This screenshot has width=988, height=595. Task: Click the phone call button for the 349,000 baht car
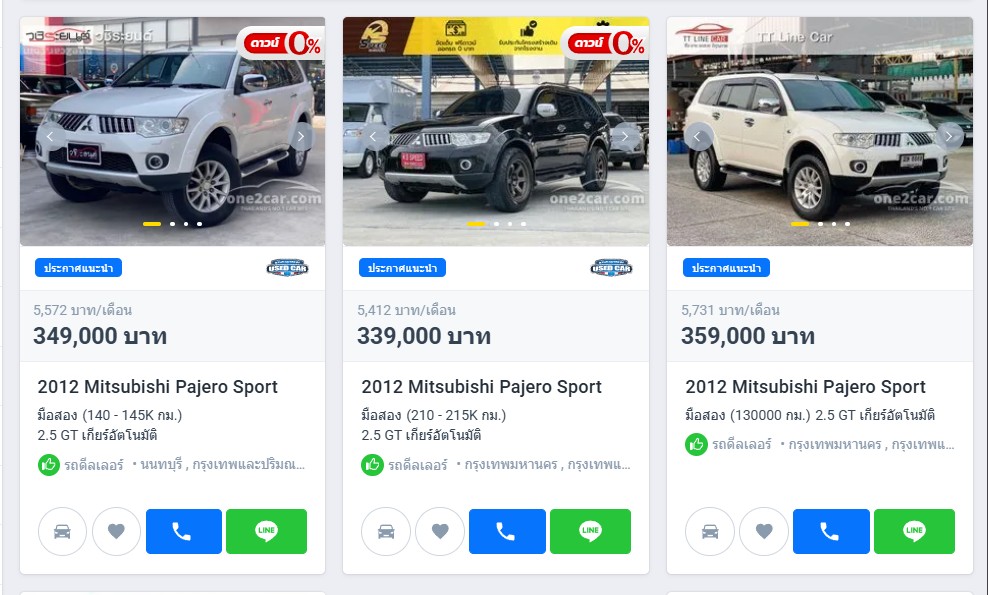click(183, 531)
